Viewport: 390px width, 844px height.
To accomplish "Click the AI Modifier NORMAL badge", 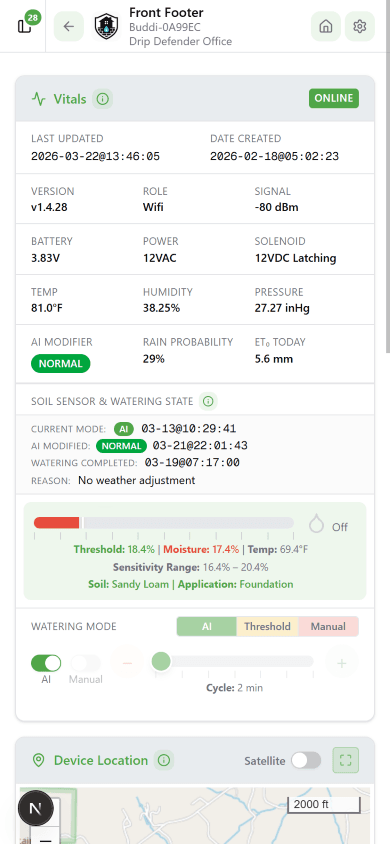I will click(x=60, y=363).
